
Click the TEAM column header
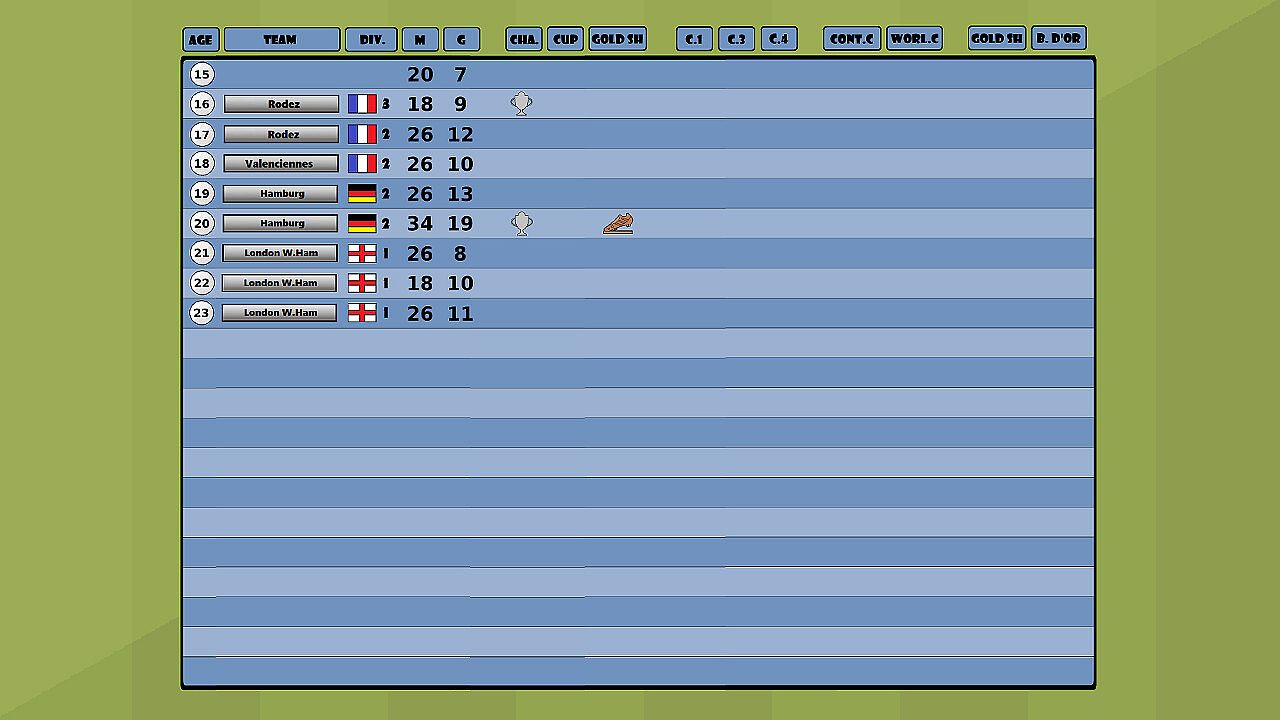click(282, 40)
